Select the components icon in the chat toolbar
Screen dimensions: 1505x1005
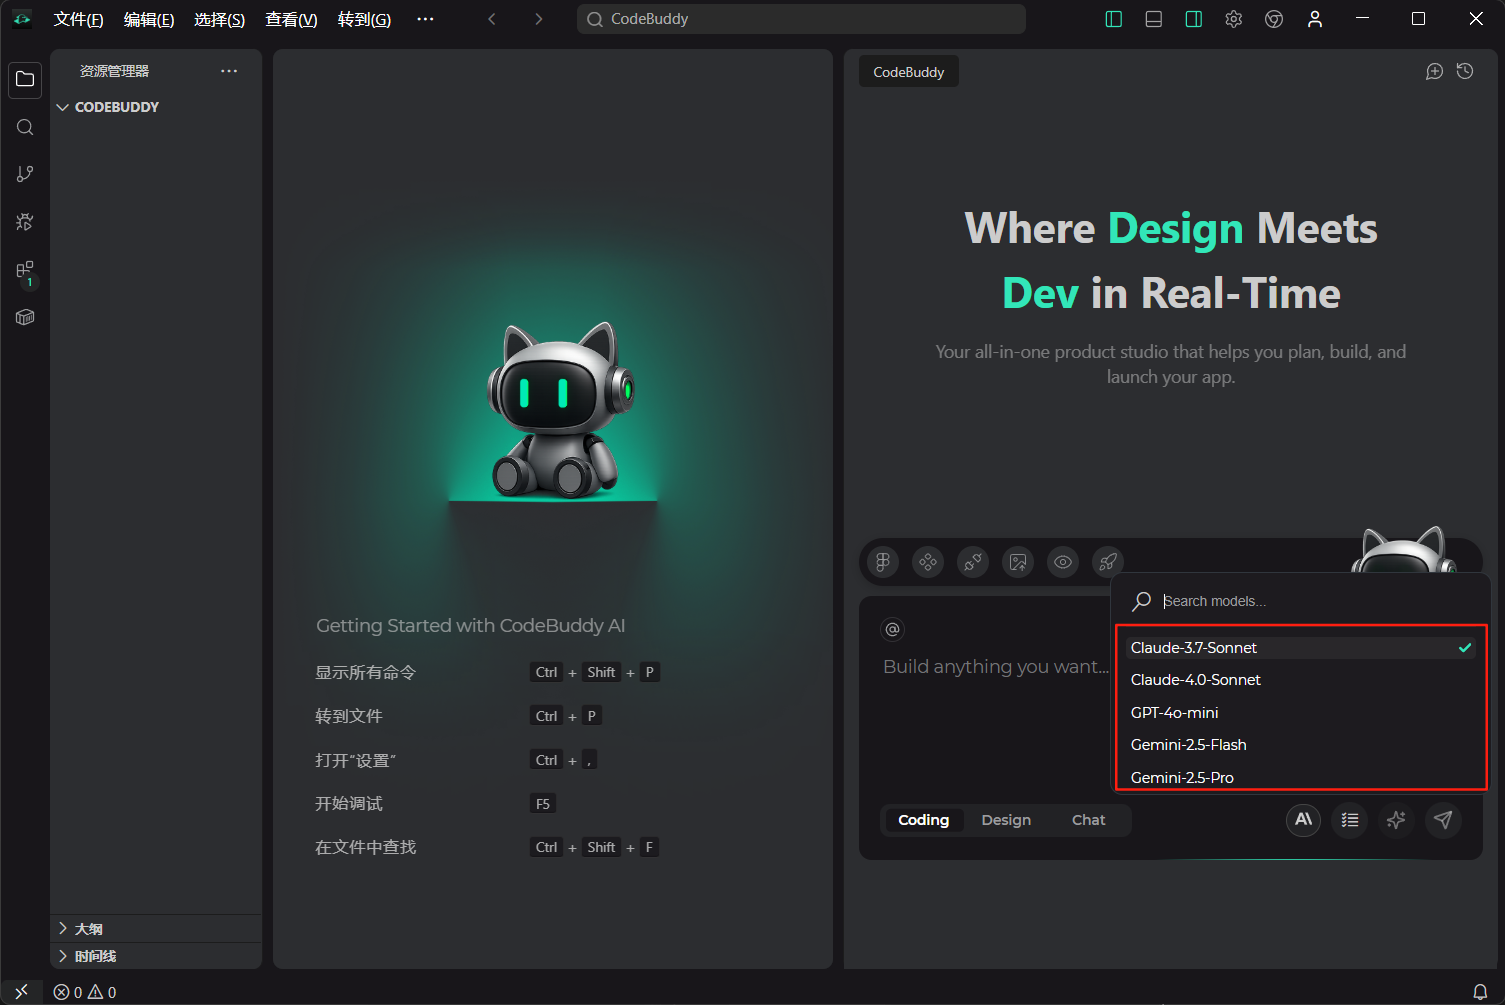coord(927,561)
